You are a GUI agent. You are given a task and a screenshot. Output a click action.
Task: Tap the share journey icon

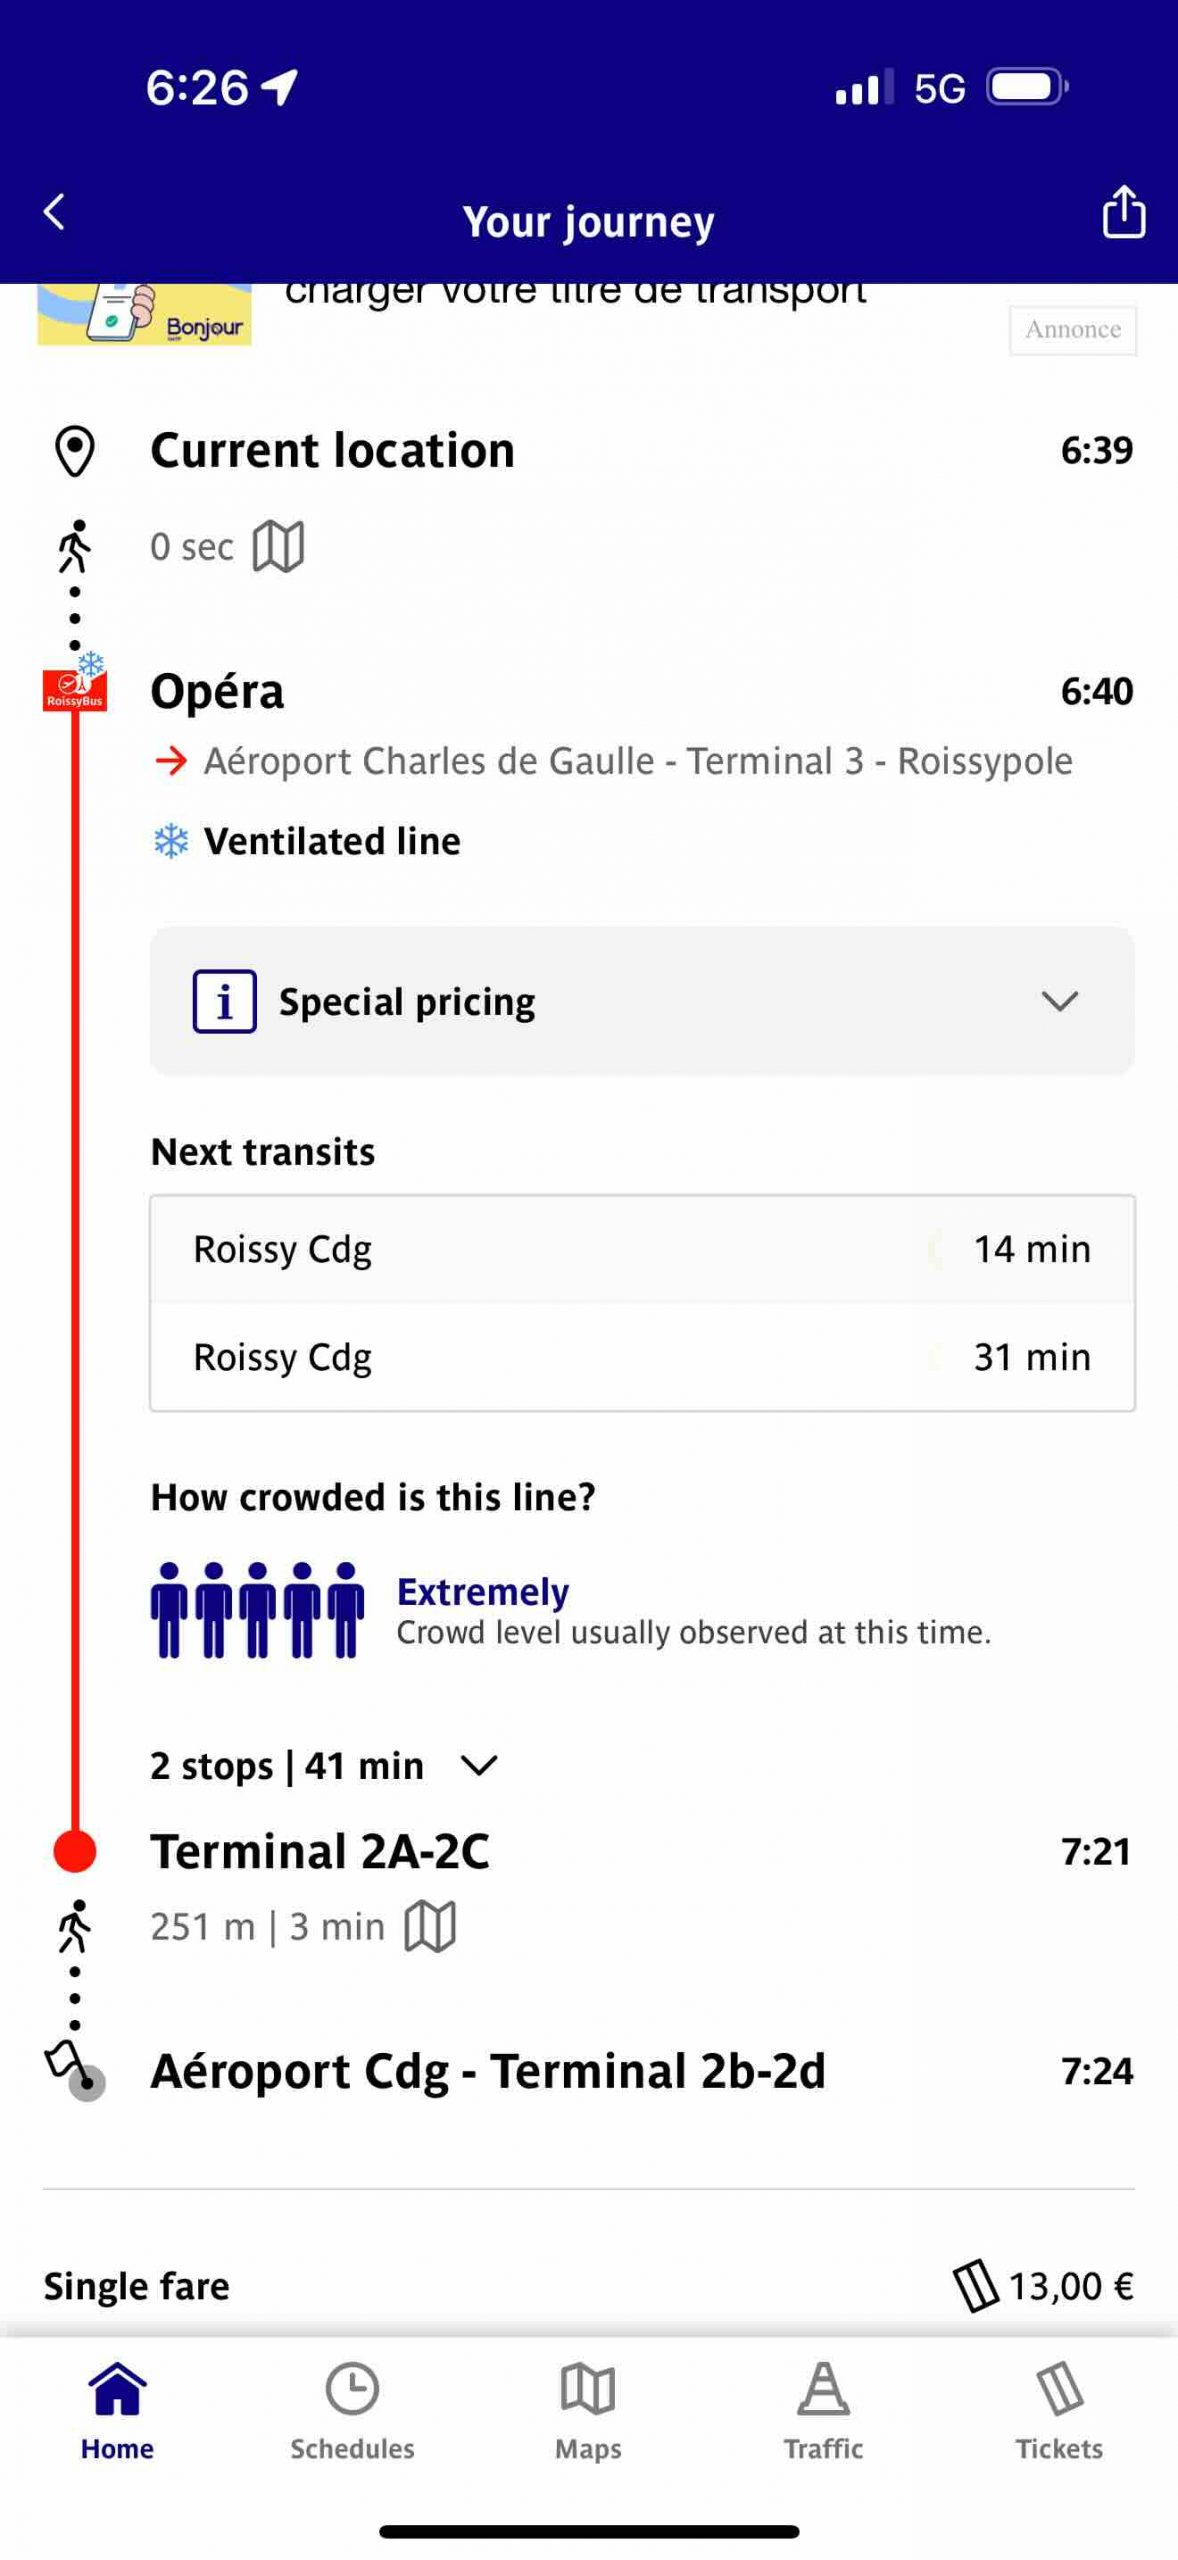point(1122,212)
